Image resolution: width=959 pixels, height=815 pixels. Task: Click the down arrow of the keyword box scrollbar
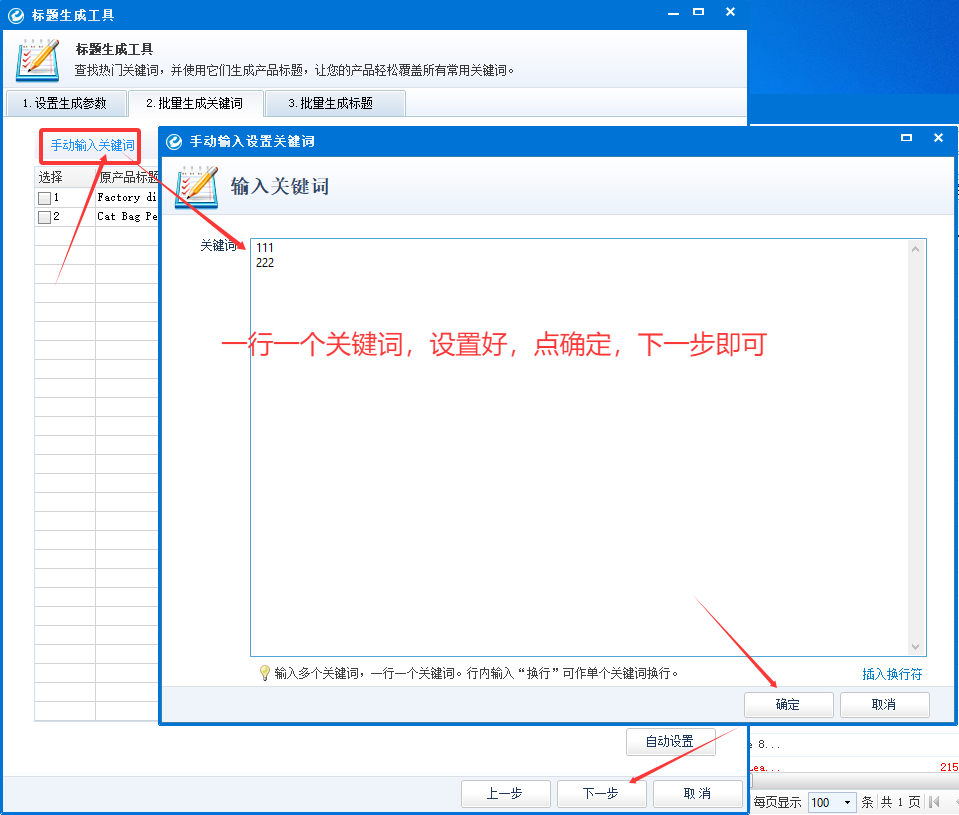click(x=915, y=647)
